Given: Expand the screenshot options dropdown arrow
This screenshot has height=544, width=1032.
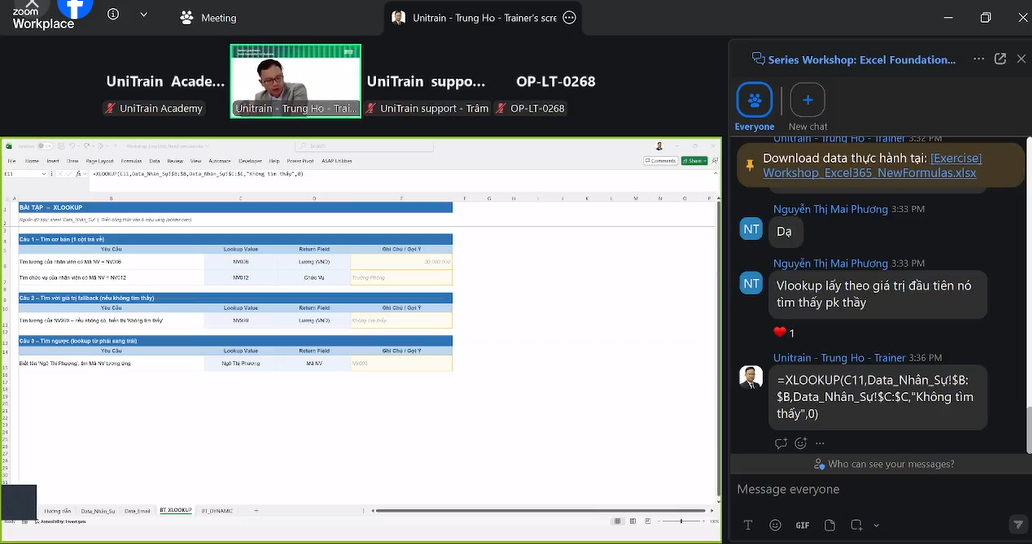Looking at the screenshot, I should click(x=876, y=525).
